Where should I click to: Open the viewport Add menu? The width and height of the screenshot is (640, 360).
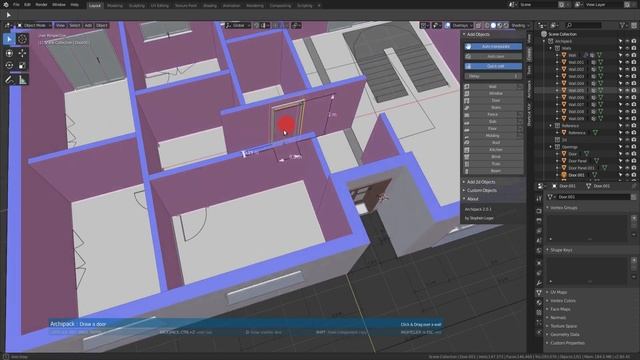[x=88, y=25]
